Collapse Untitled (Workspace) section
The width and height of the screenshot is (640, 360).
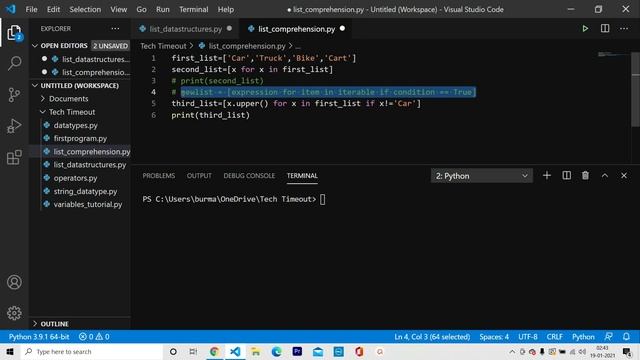point(80,86)
